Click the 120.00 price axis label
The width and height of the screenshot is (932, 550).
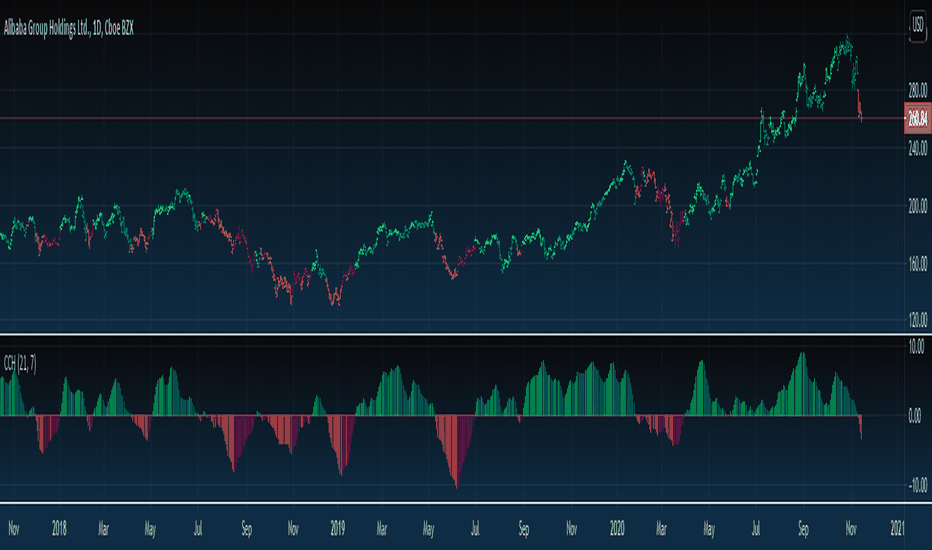tap(916, 322)
